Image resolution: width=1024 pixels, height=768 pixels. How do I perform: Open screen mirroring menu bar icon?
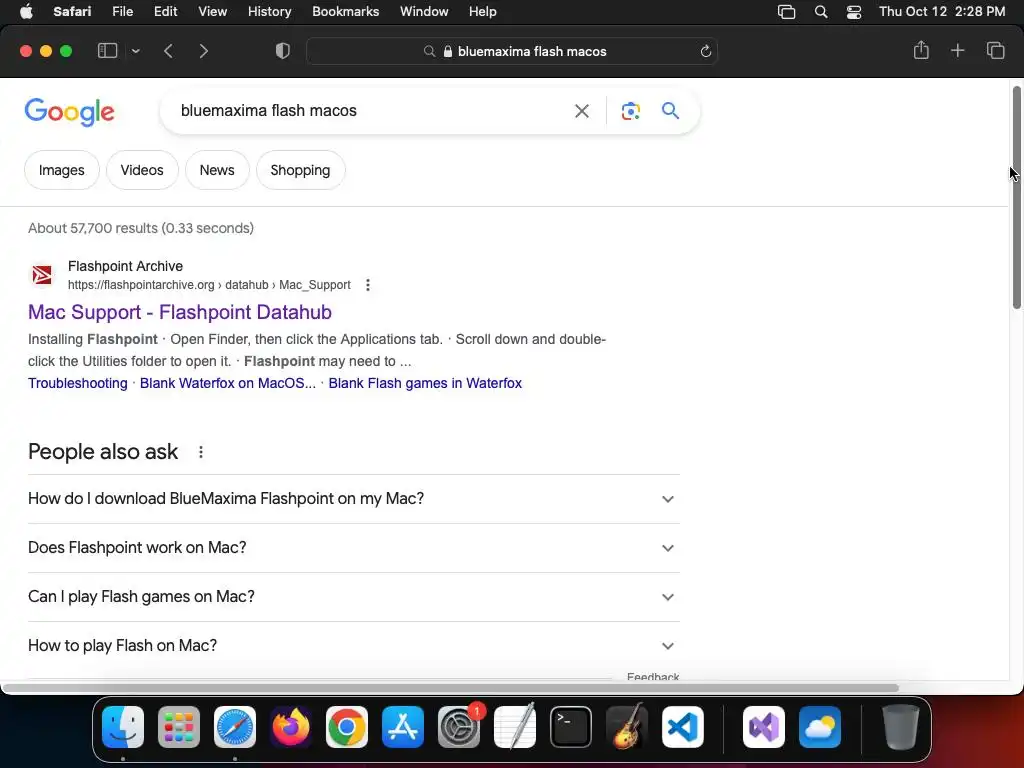786,12
